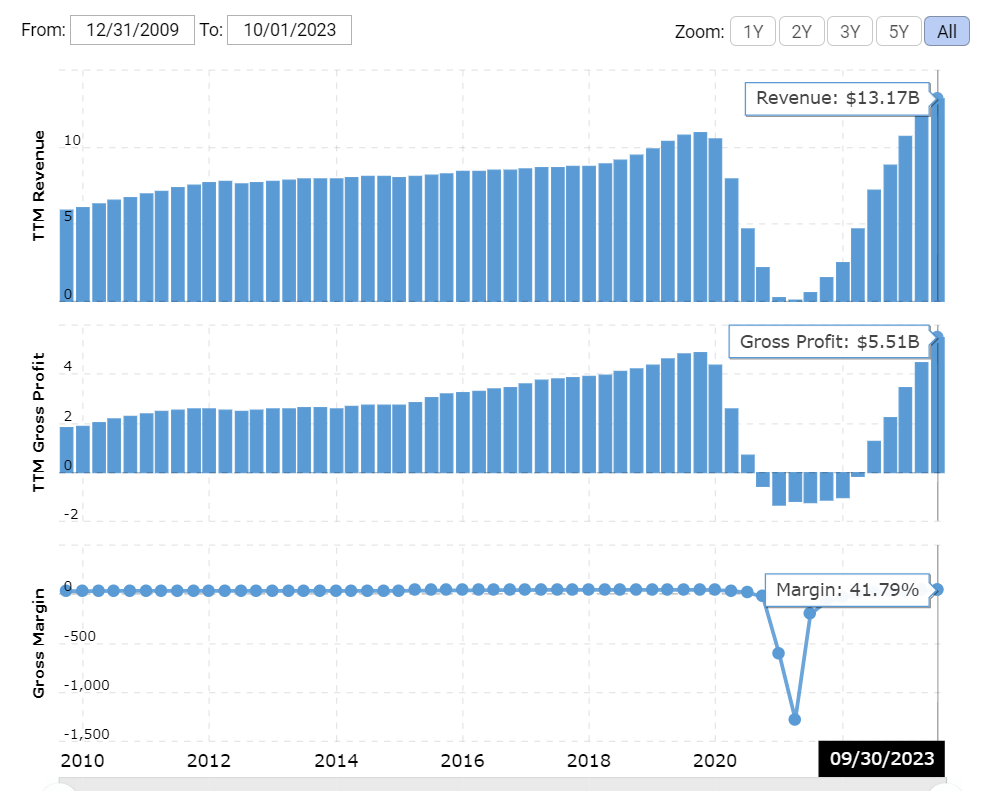Choose the 5Y zoom option
Image resolution: width=1001 pixels, height=791 pixels.
(898, 31)
